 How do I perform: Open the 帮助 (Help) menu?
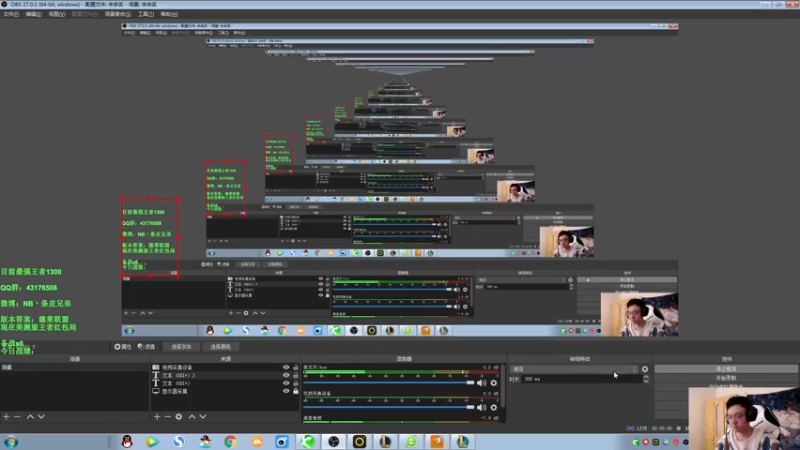169,14
